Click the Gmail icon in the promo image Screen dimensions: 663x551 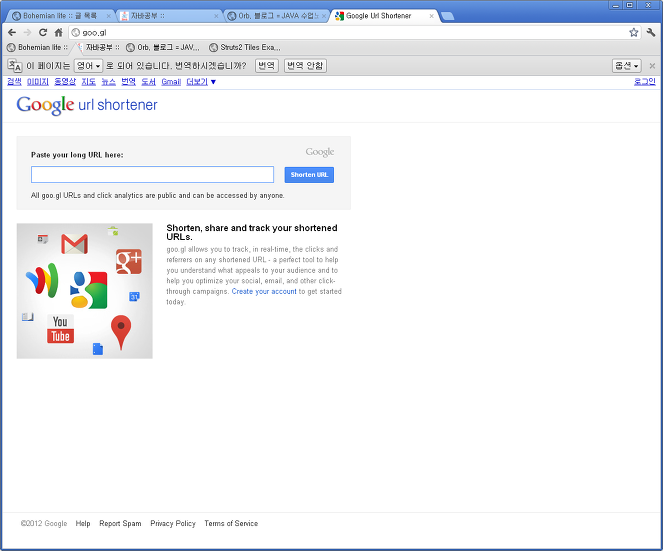[x=74, y=244]
